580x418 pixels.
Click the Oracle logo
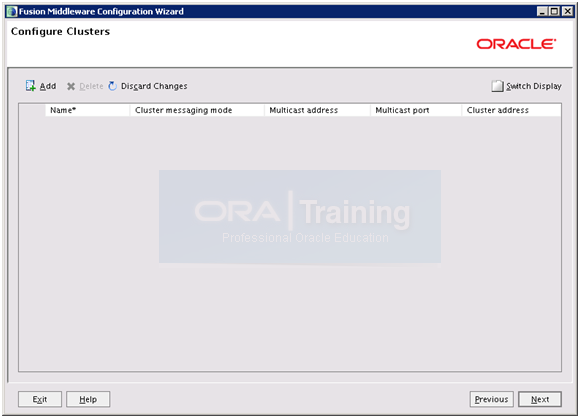pyautogui.click(x=516, y=44)
